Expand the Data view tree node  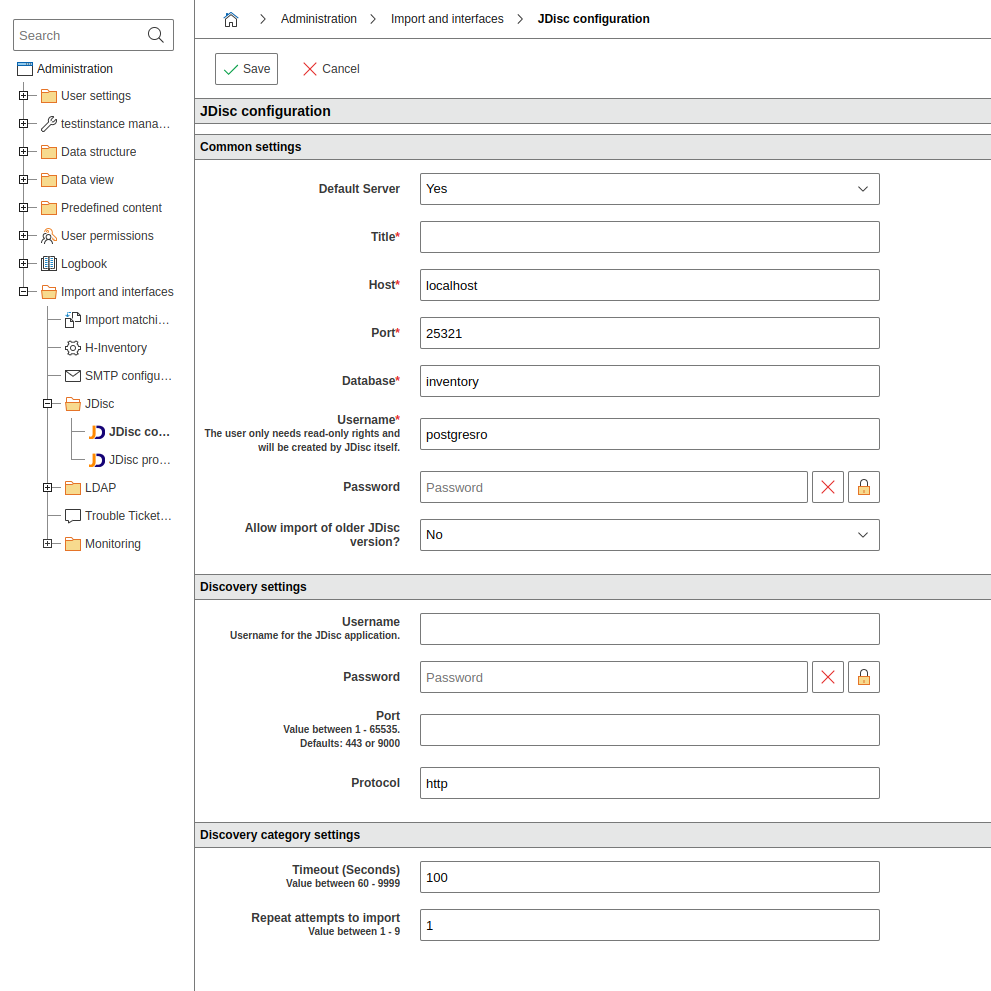(x=23, y=179)
